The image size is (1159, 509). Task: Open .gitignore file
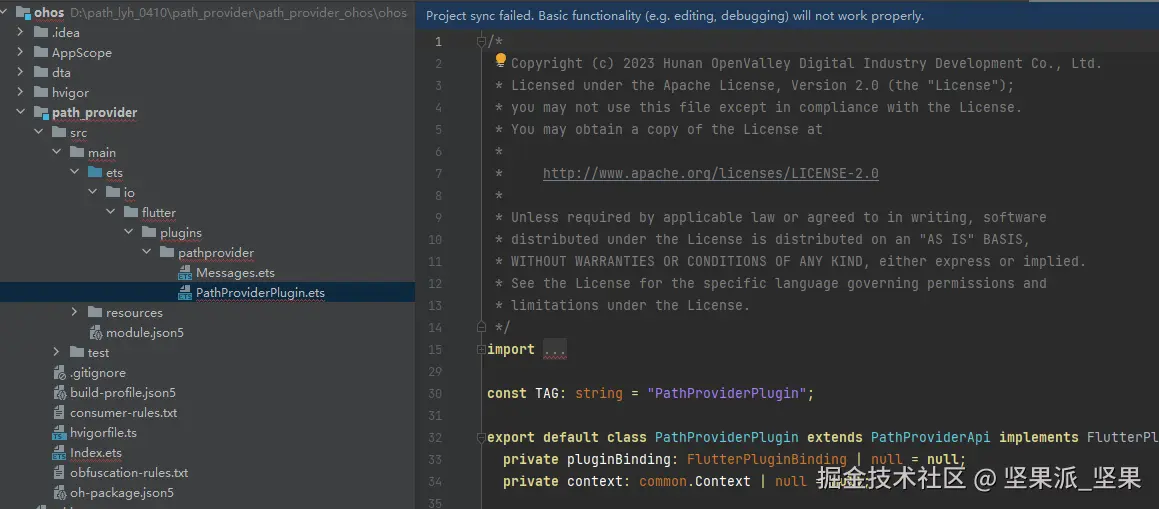[x=98, y=372]
